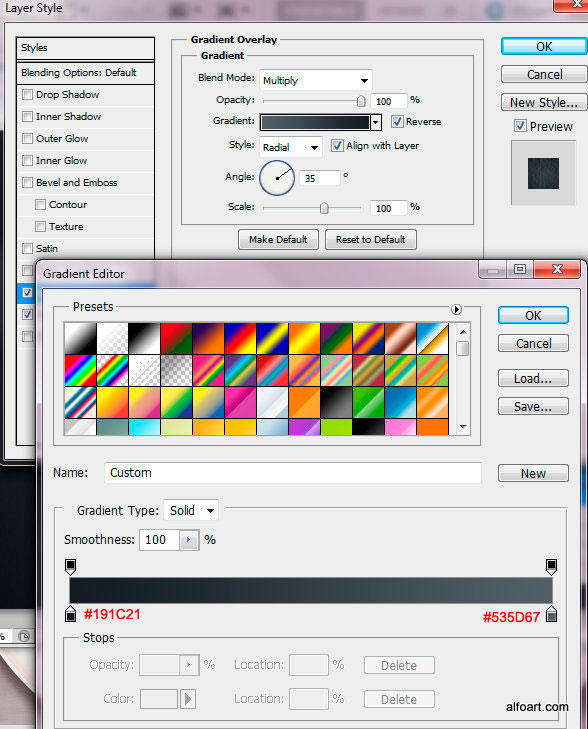Click the Load gradient button
The width and height of the screenshot is (588, 729).
pyautogui.click(x=533, y=378)
